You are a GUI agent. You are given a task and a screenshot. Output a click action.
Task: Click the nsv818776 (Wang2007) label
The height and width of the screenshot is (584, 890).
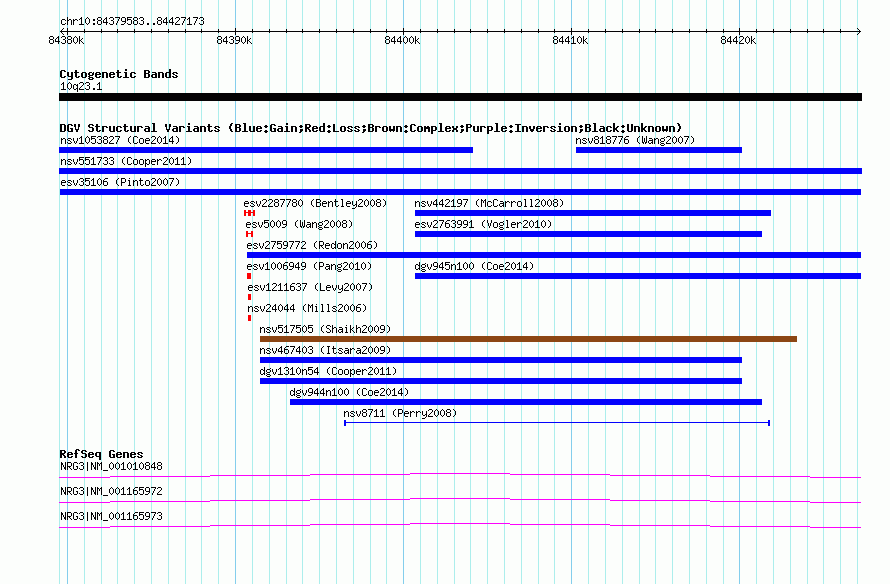(x=635, y=140)
